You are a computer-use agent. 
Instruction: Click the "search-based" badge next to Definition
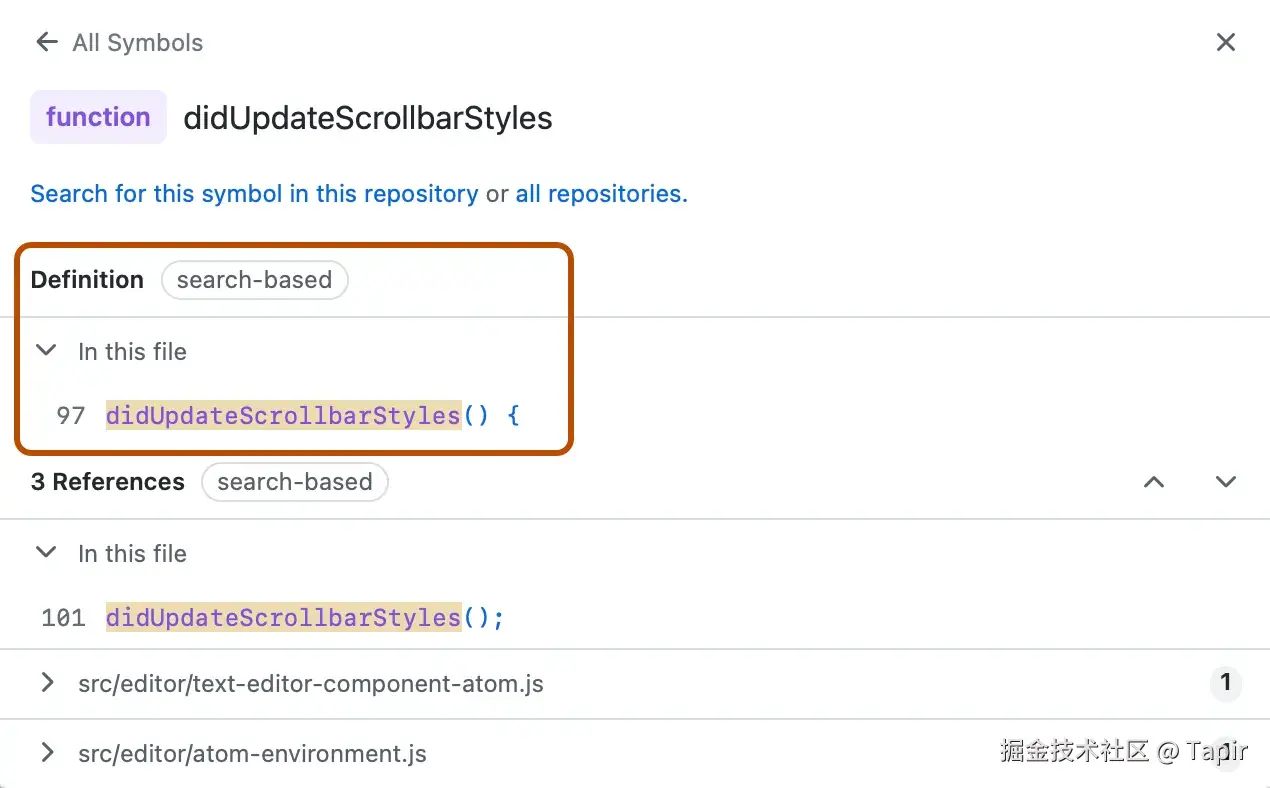pyautogui.click(x=254, y=280)
